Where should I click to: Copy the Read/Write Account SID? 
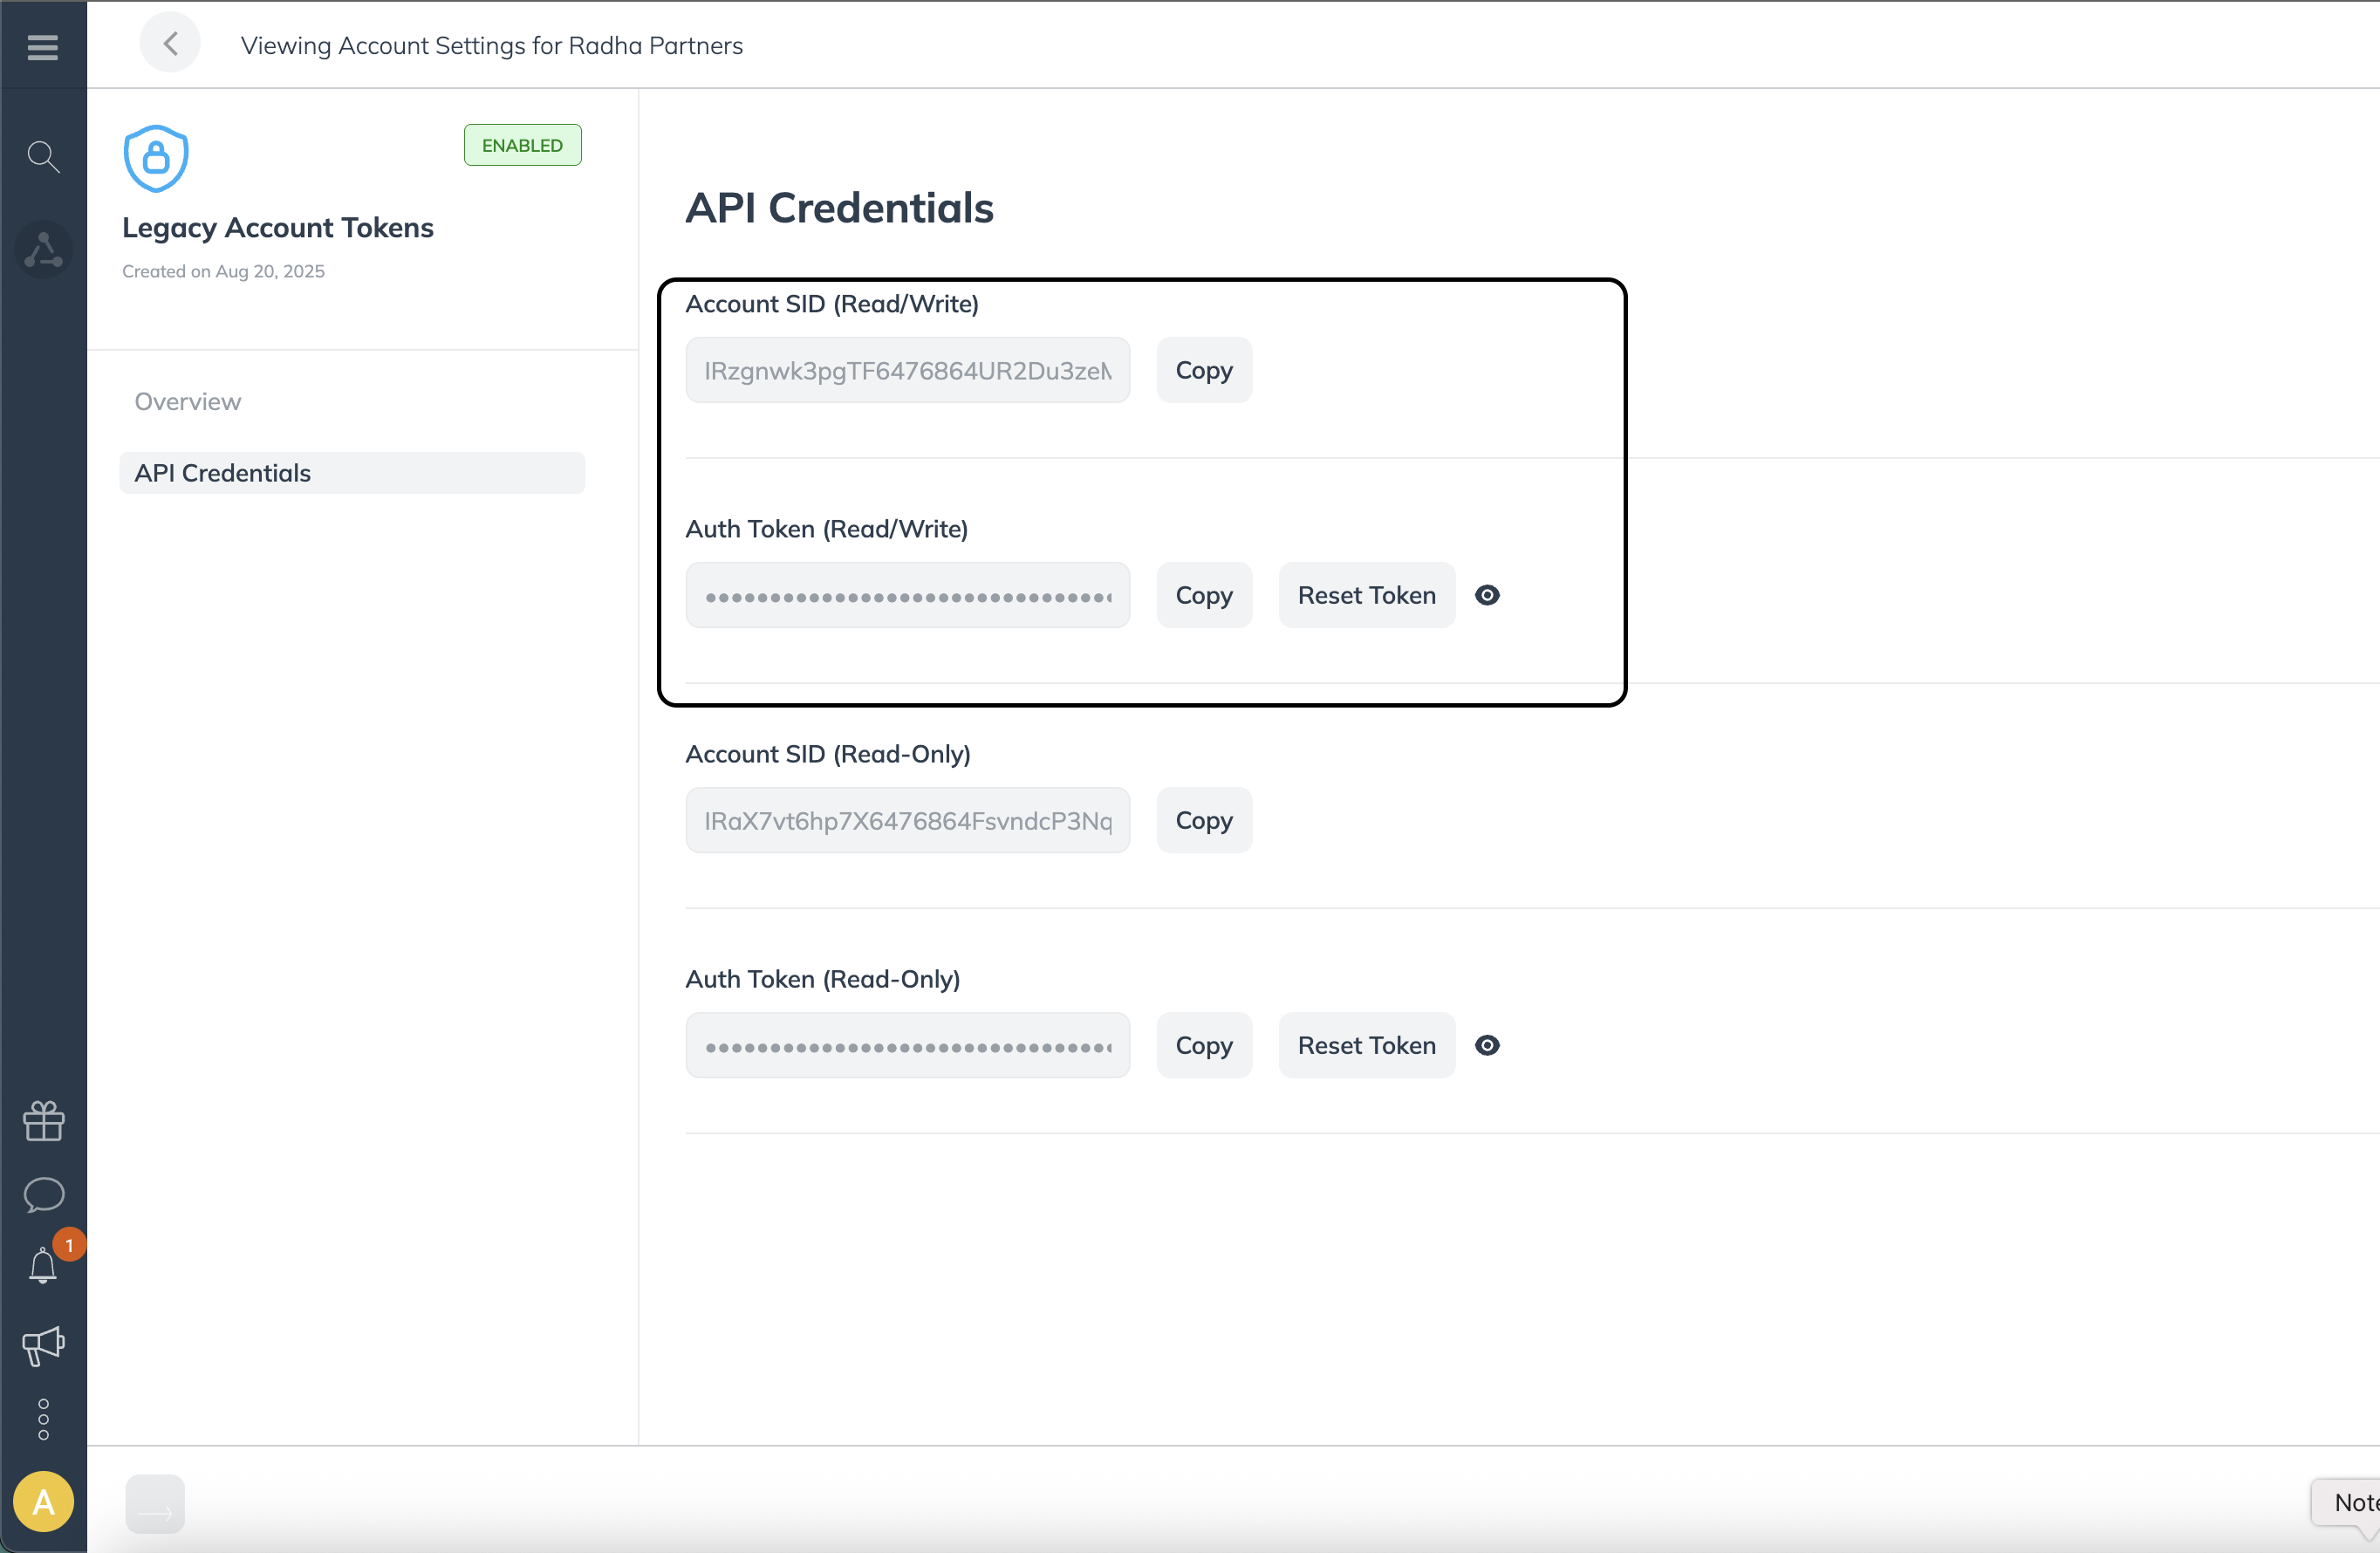pyautogui.click(x=1203, y=370)
